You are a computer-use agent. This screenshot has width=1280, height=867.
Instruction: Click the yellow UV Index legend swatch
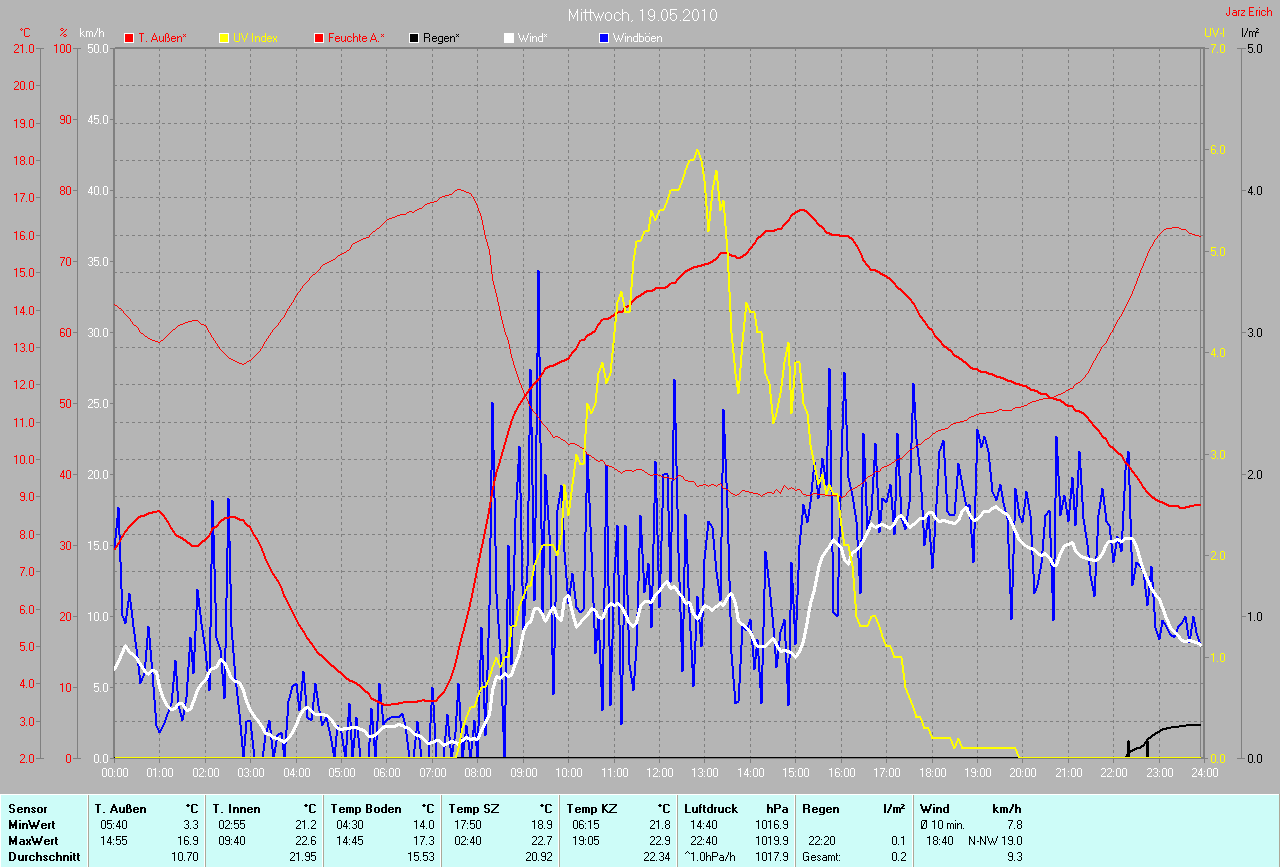[x=224, y=38]
